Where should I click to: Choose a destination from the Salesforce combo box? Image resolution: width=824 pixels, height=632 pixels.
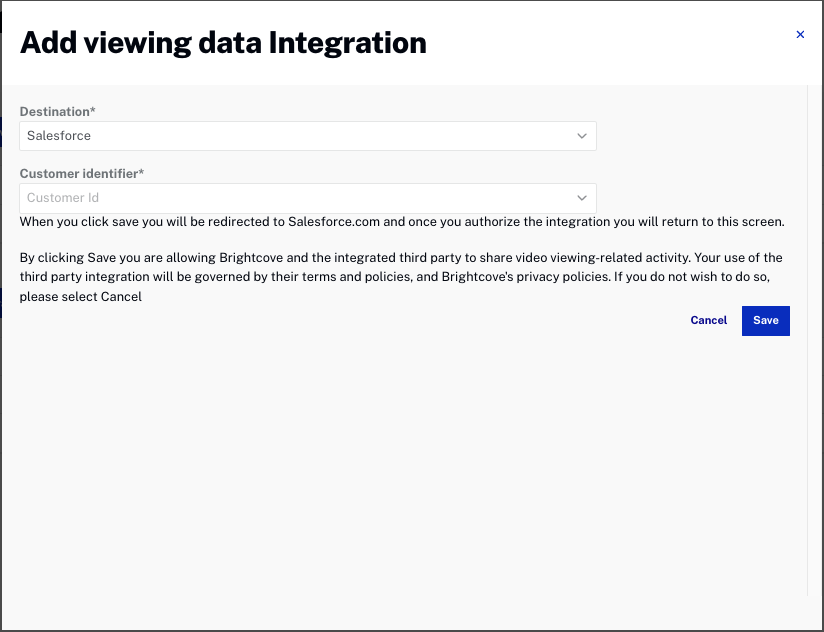click(307, 135)
